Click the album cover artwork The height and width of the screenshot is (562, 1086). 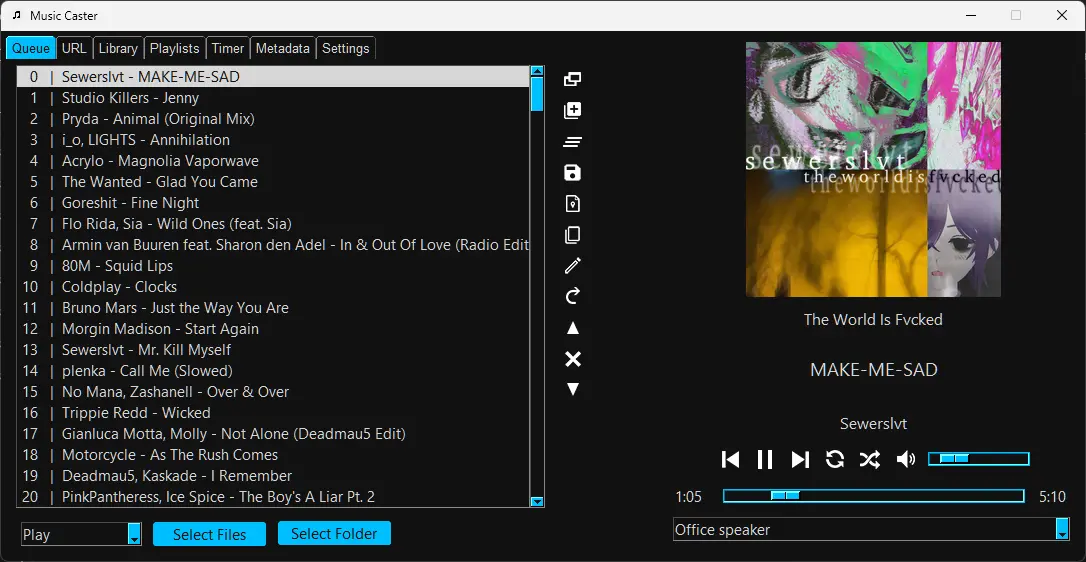click(x=873, y=169)
